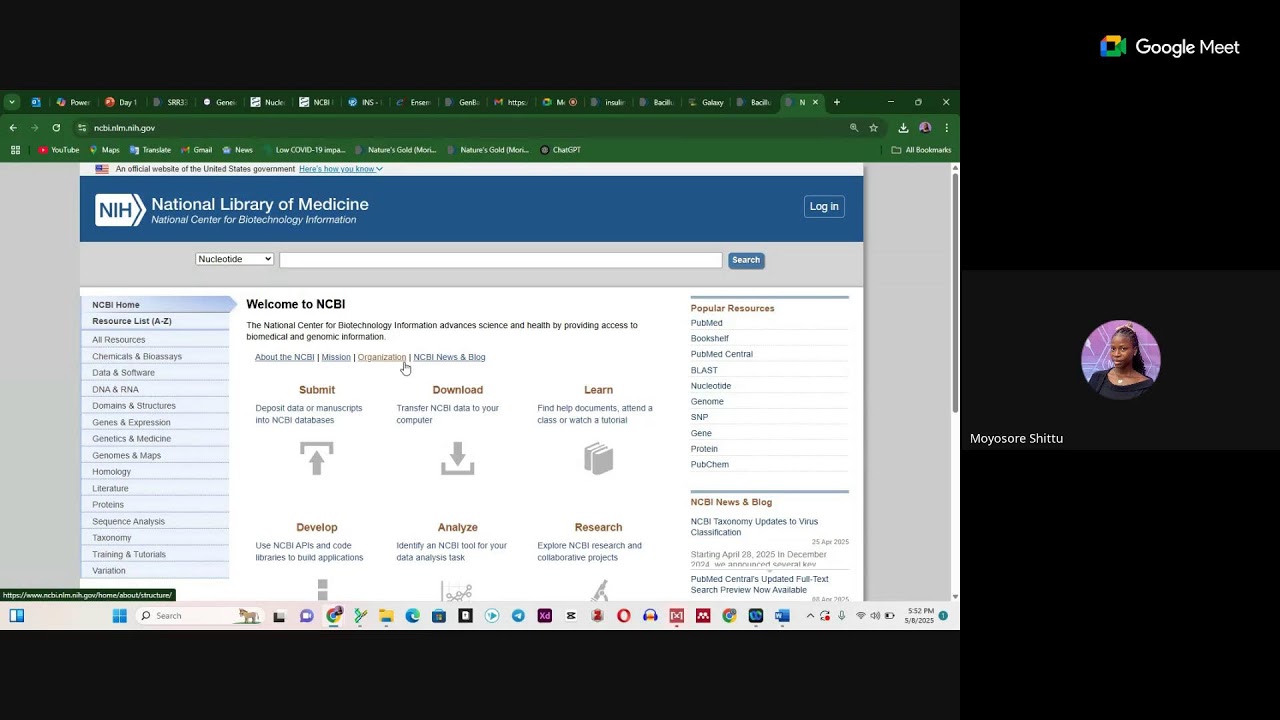The width and height of the screenshot is (1280, 720).
Task: Open the Gmail bookmark
Action: coord(196,150)
